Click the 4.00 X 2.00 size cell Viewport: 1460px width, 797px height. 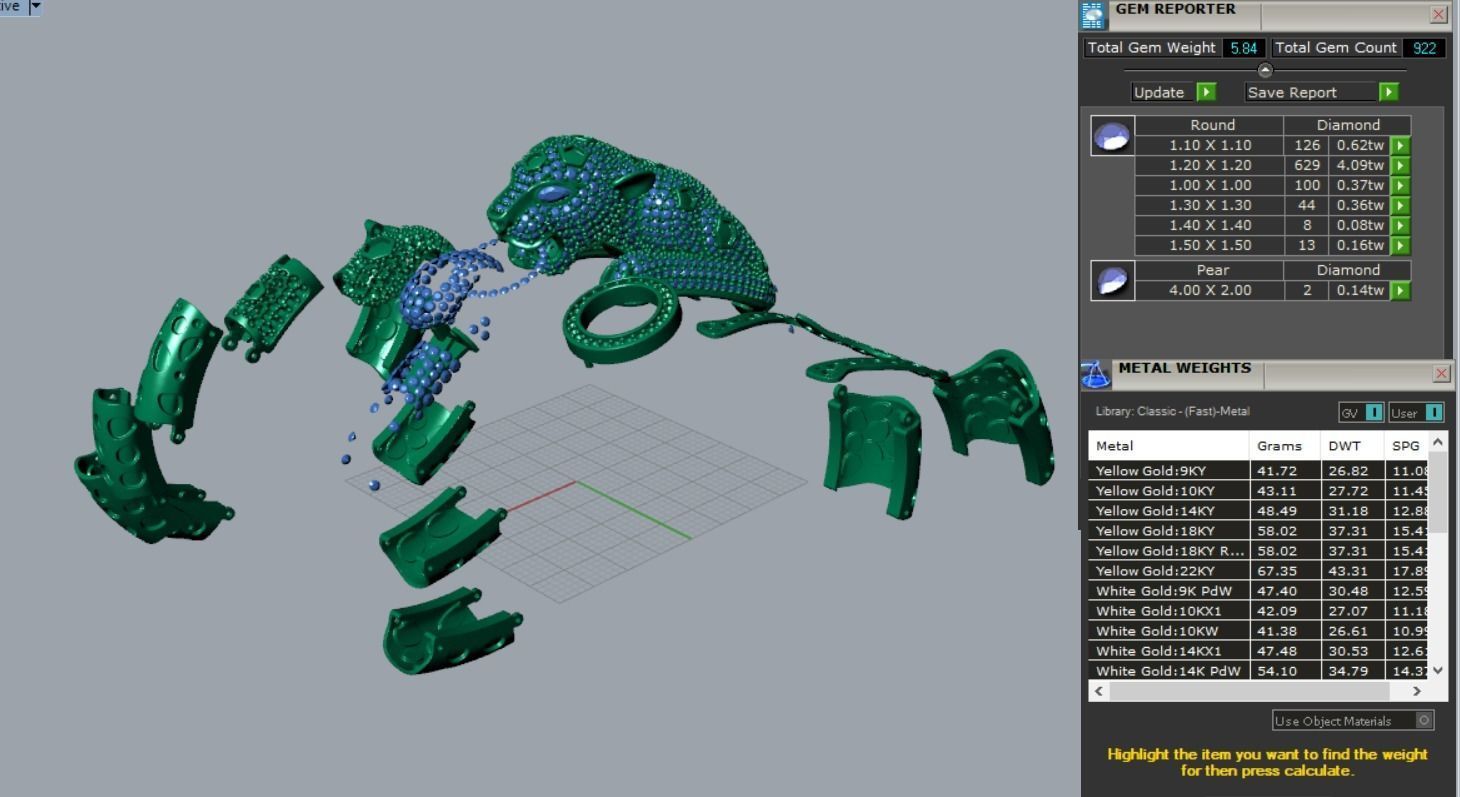click(x=1209, y=290)
